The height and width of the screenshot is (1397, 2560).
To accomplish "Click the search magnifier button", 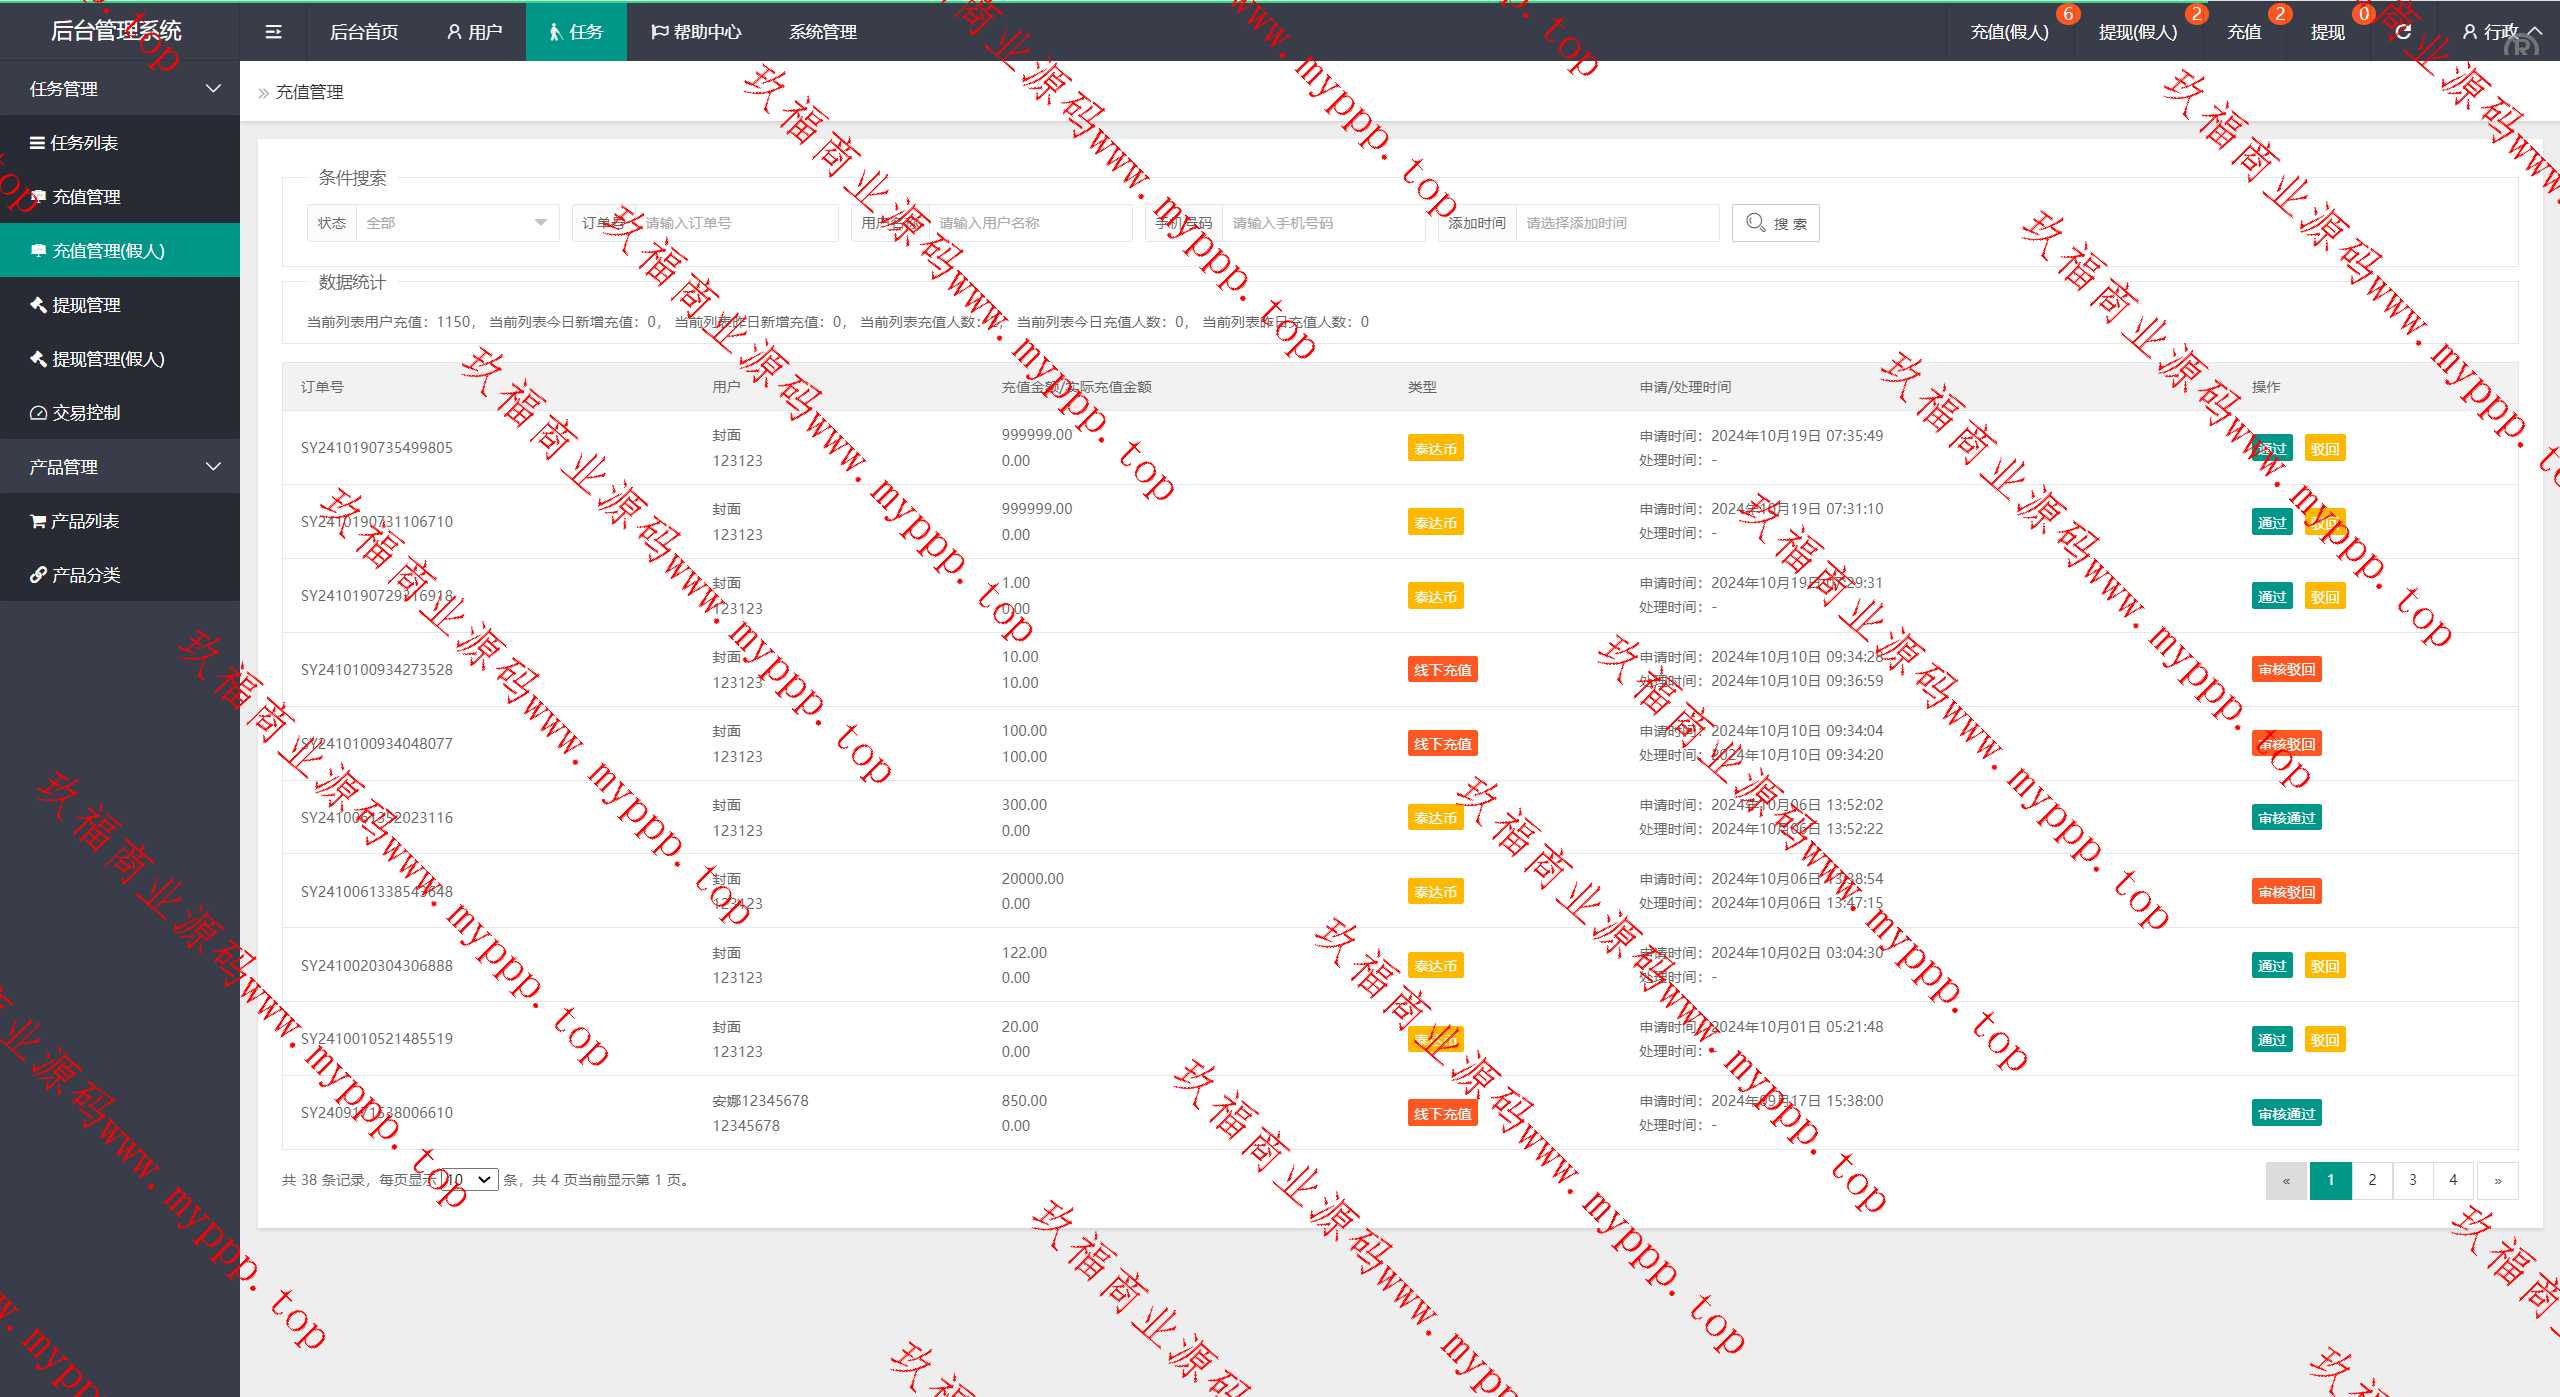I will (1775, 223).
